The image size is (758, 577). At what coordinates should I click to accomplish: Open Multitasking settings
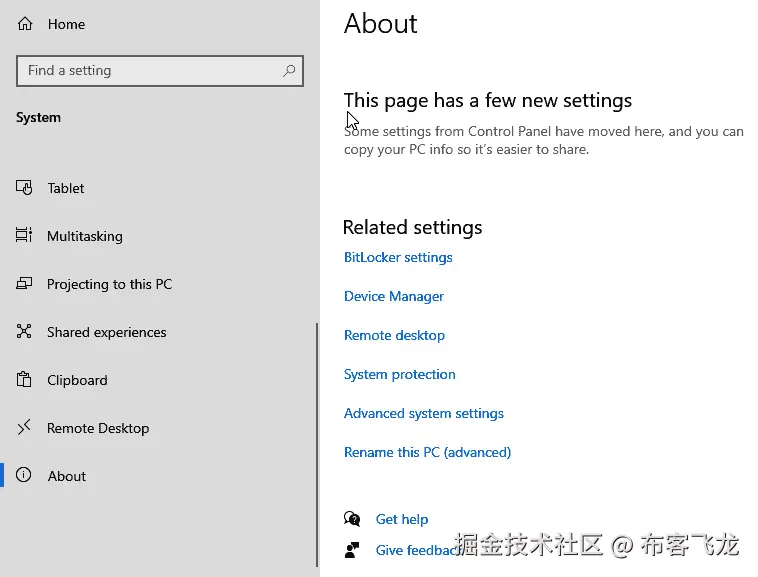click(x=160, y=236)
